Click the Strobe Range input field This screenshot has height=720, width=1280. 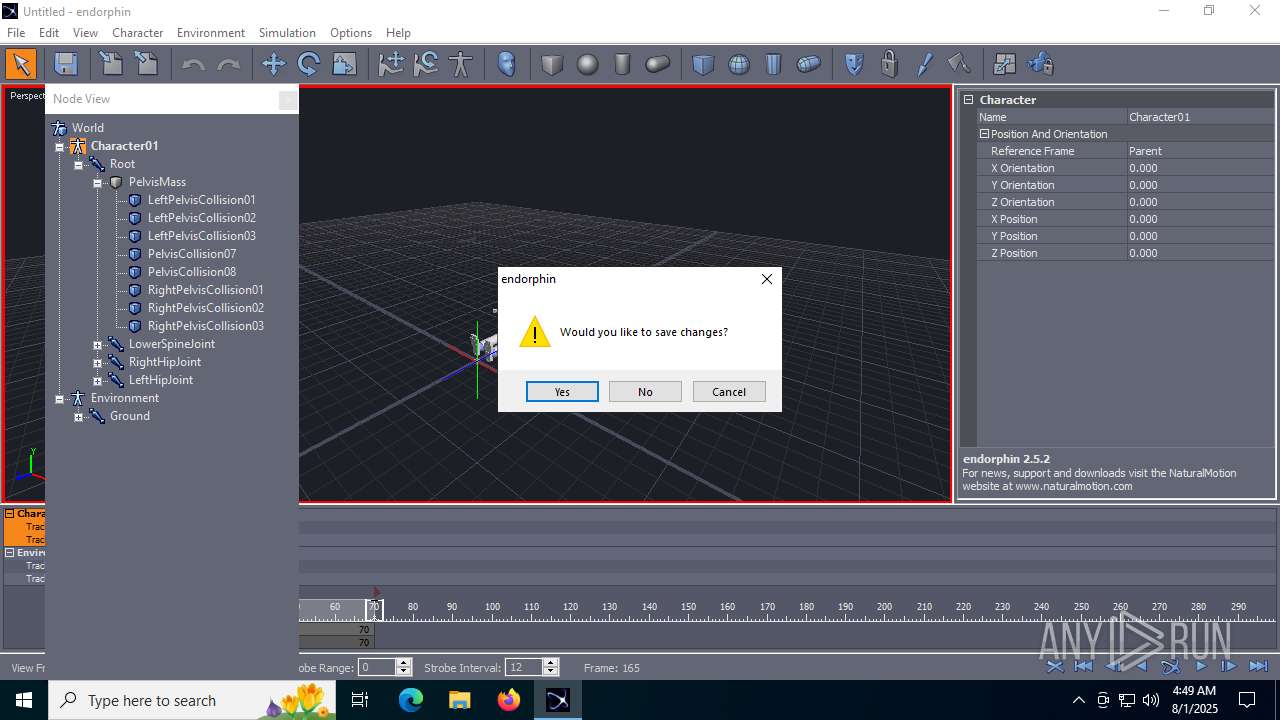[377, 667]
